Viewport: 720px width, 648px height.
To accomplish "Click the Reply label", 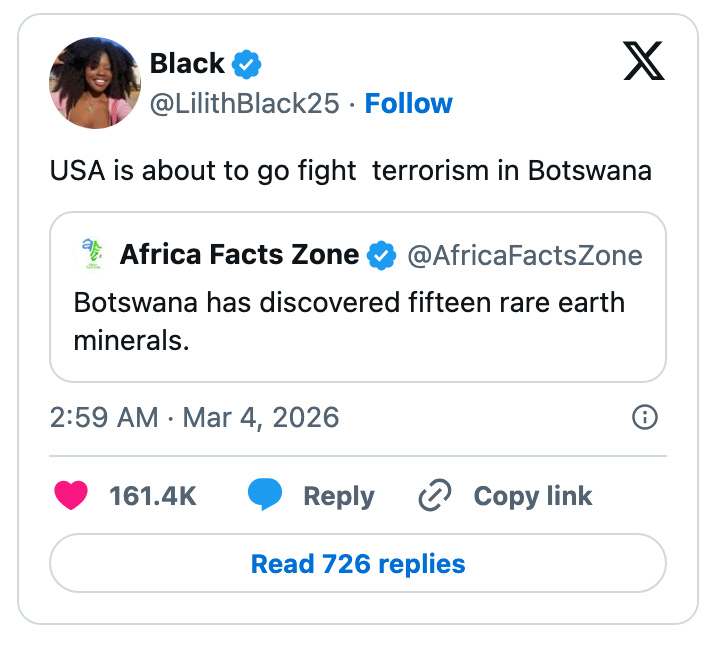I will [x=338, y=496].
